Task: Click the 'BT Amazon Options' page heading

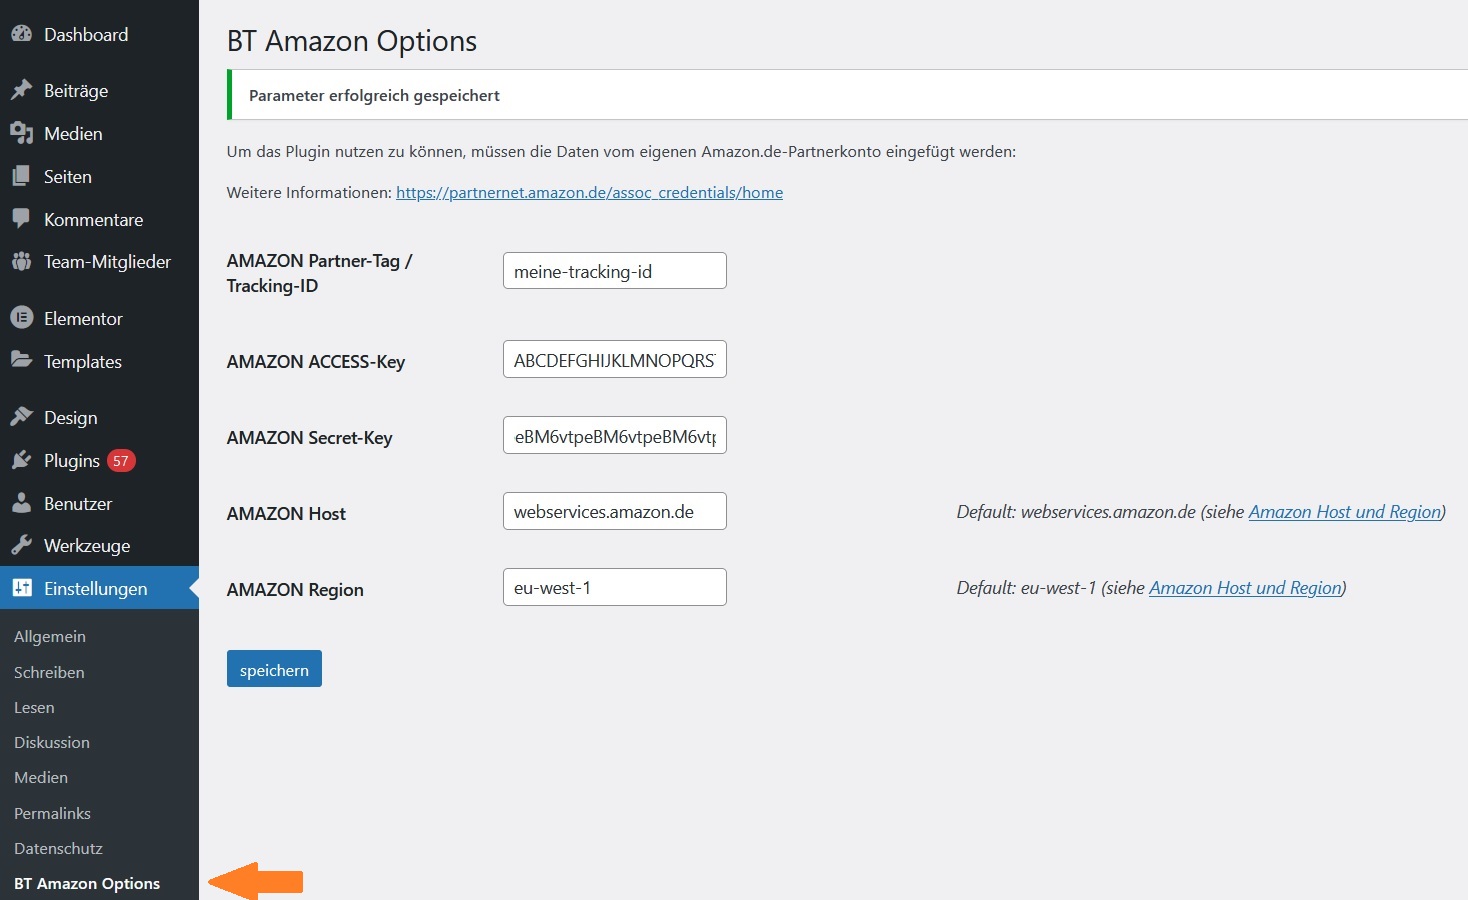Action: coord(352,41)
